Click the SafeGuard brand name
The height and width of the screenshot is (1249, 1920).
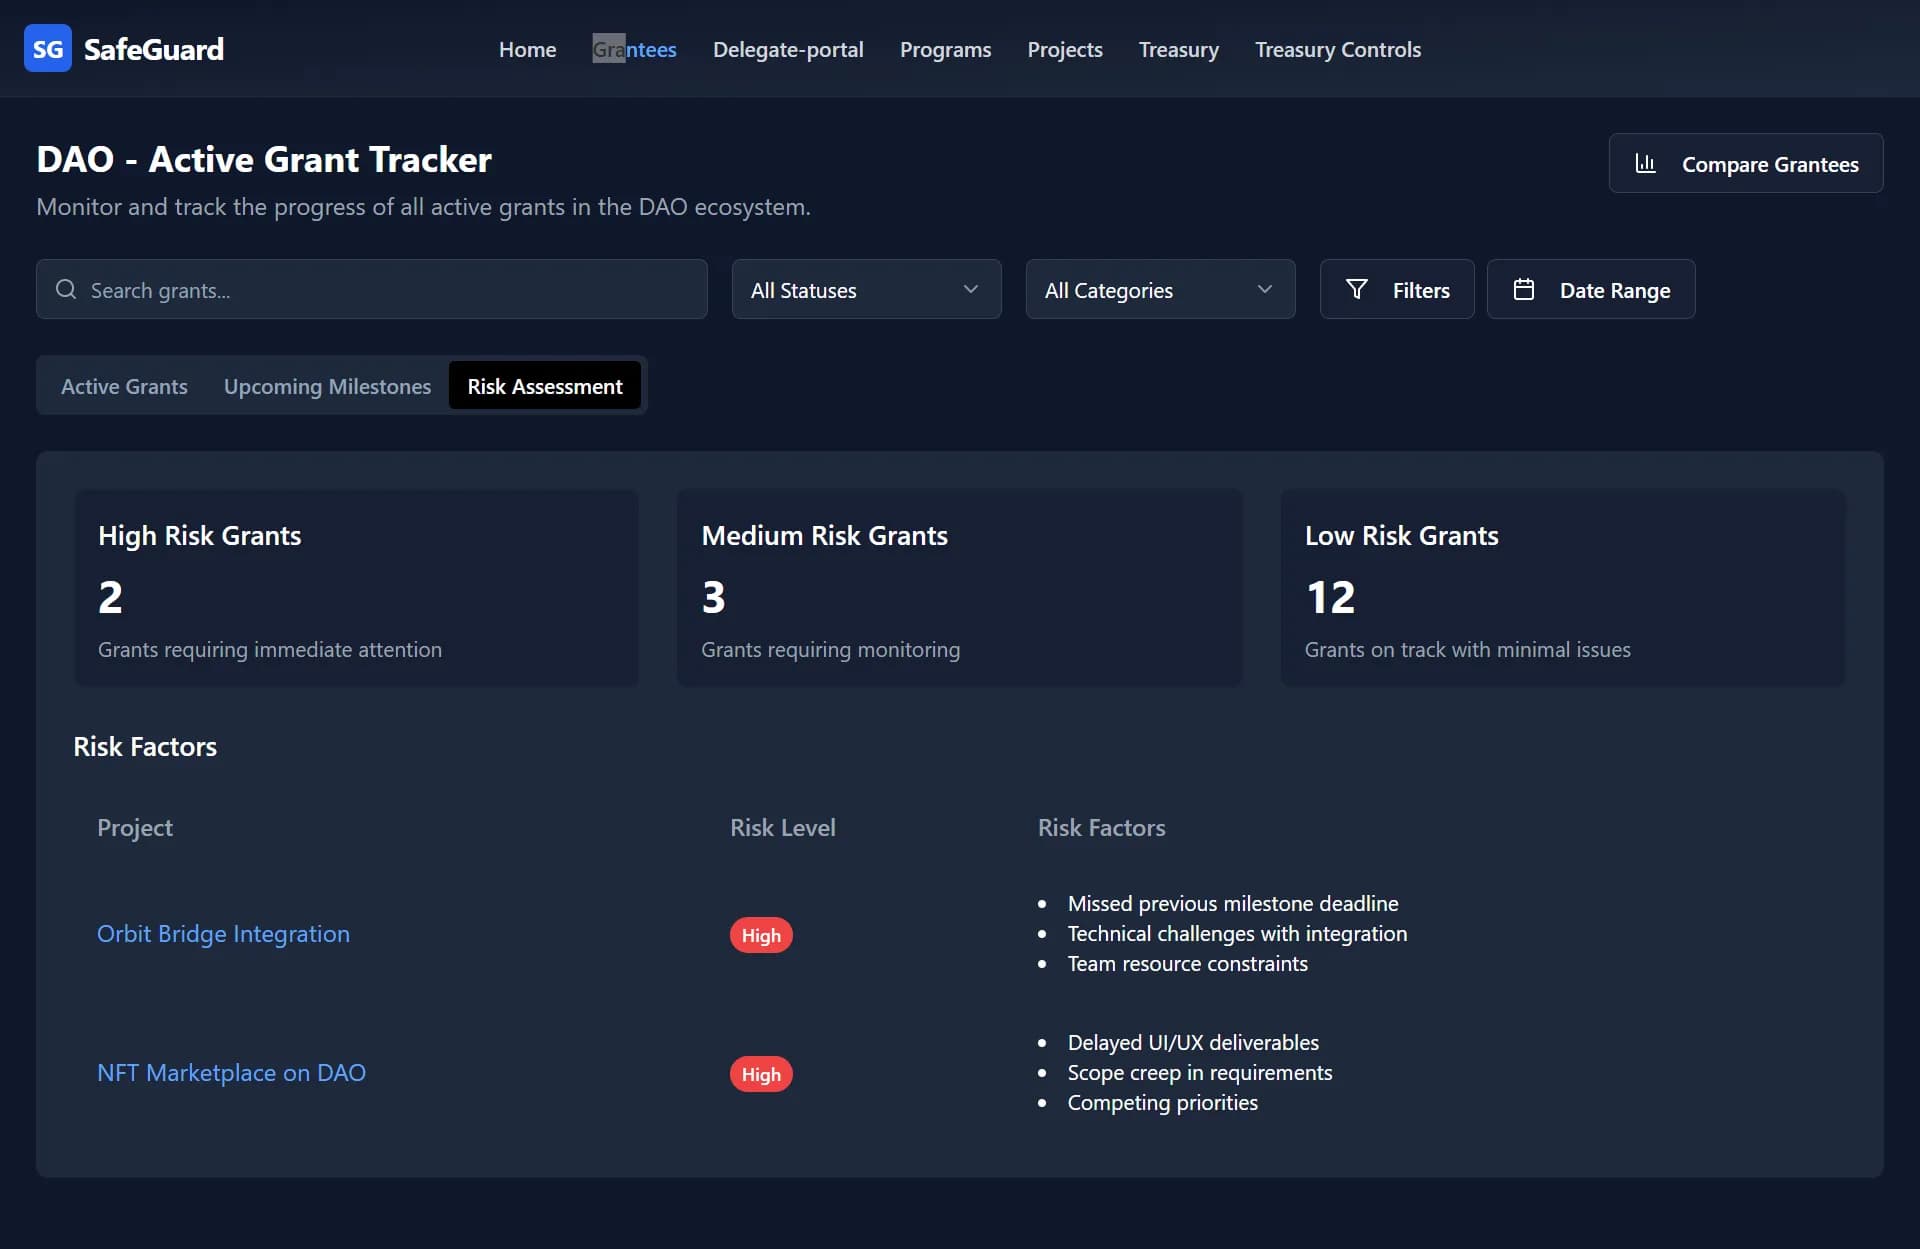tap(154, 49)
